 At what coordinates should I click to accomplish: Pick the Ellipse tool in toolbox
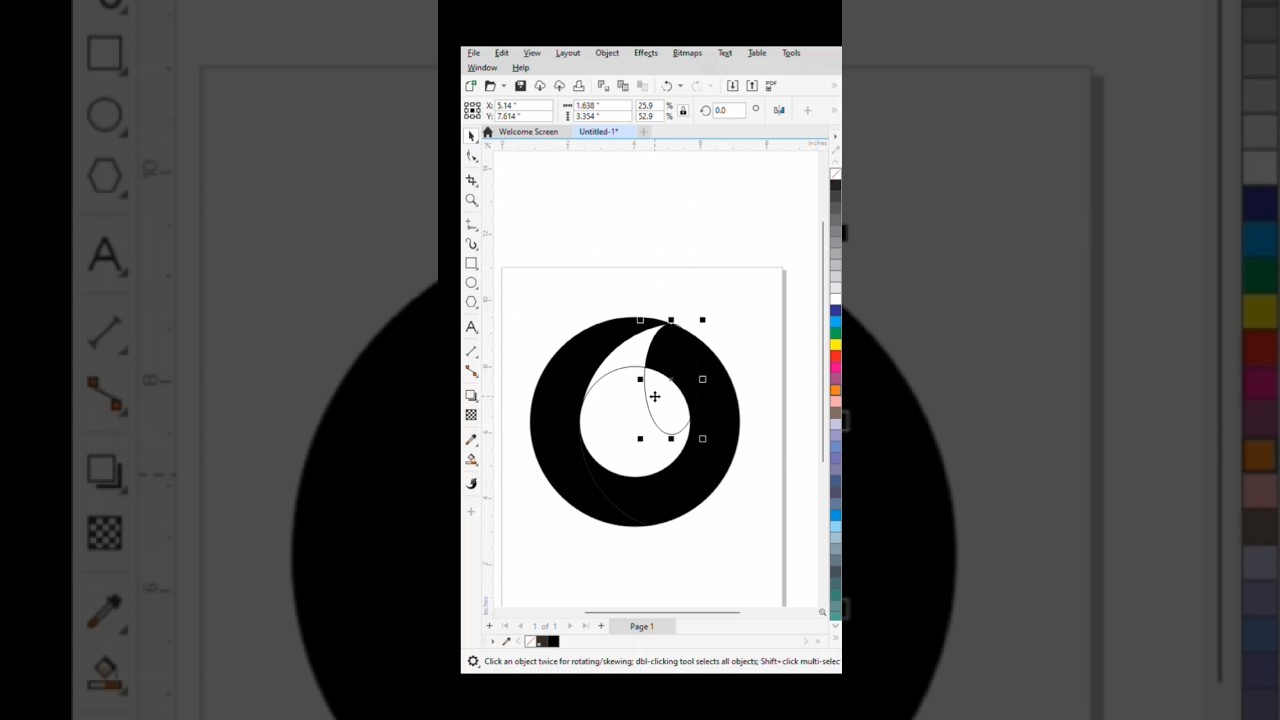pyautogui.click(x=471, y=283)
